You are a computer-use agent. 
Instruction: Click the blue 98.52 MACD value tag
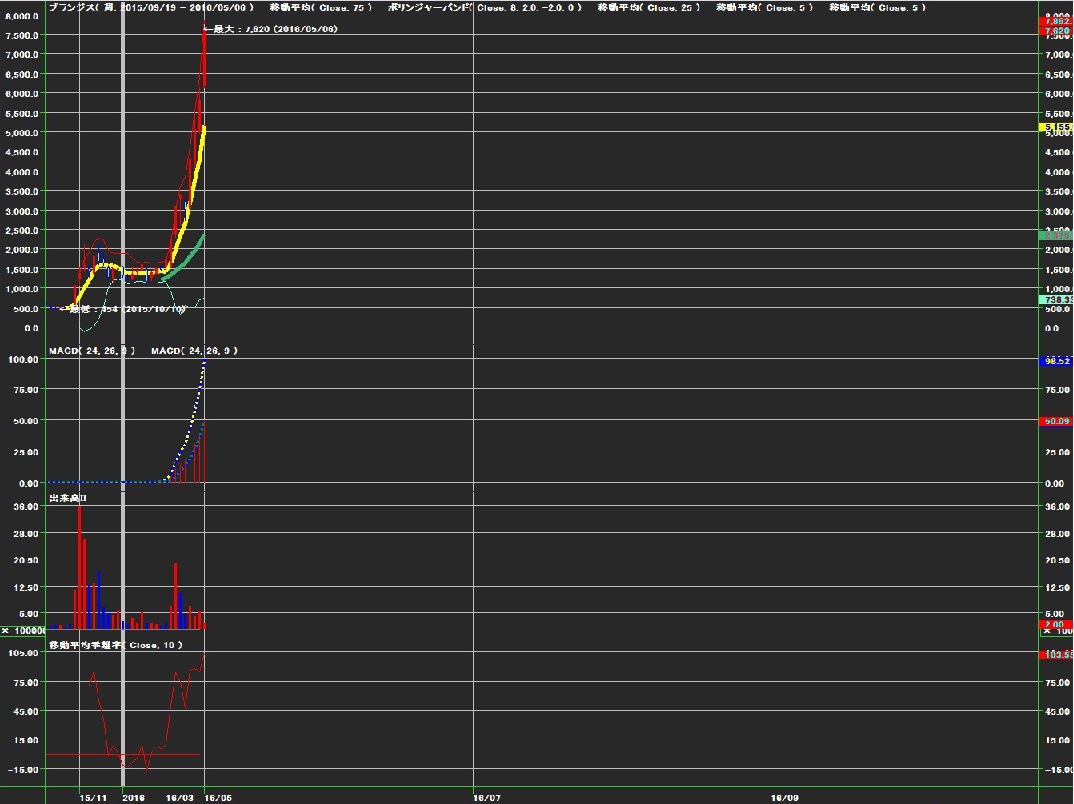(x=1057, y=360)
